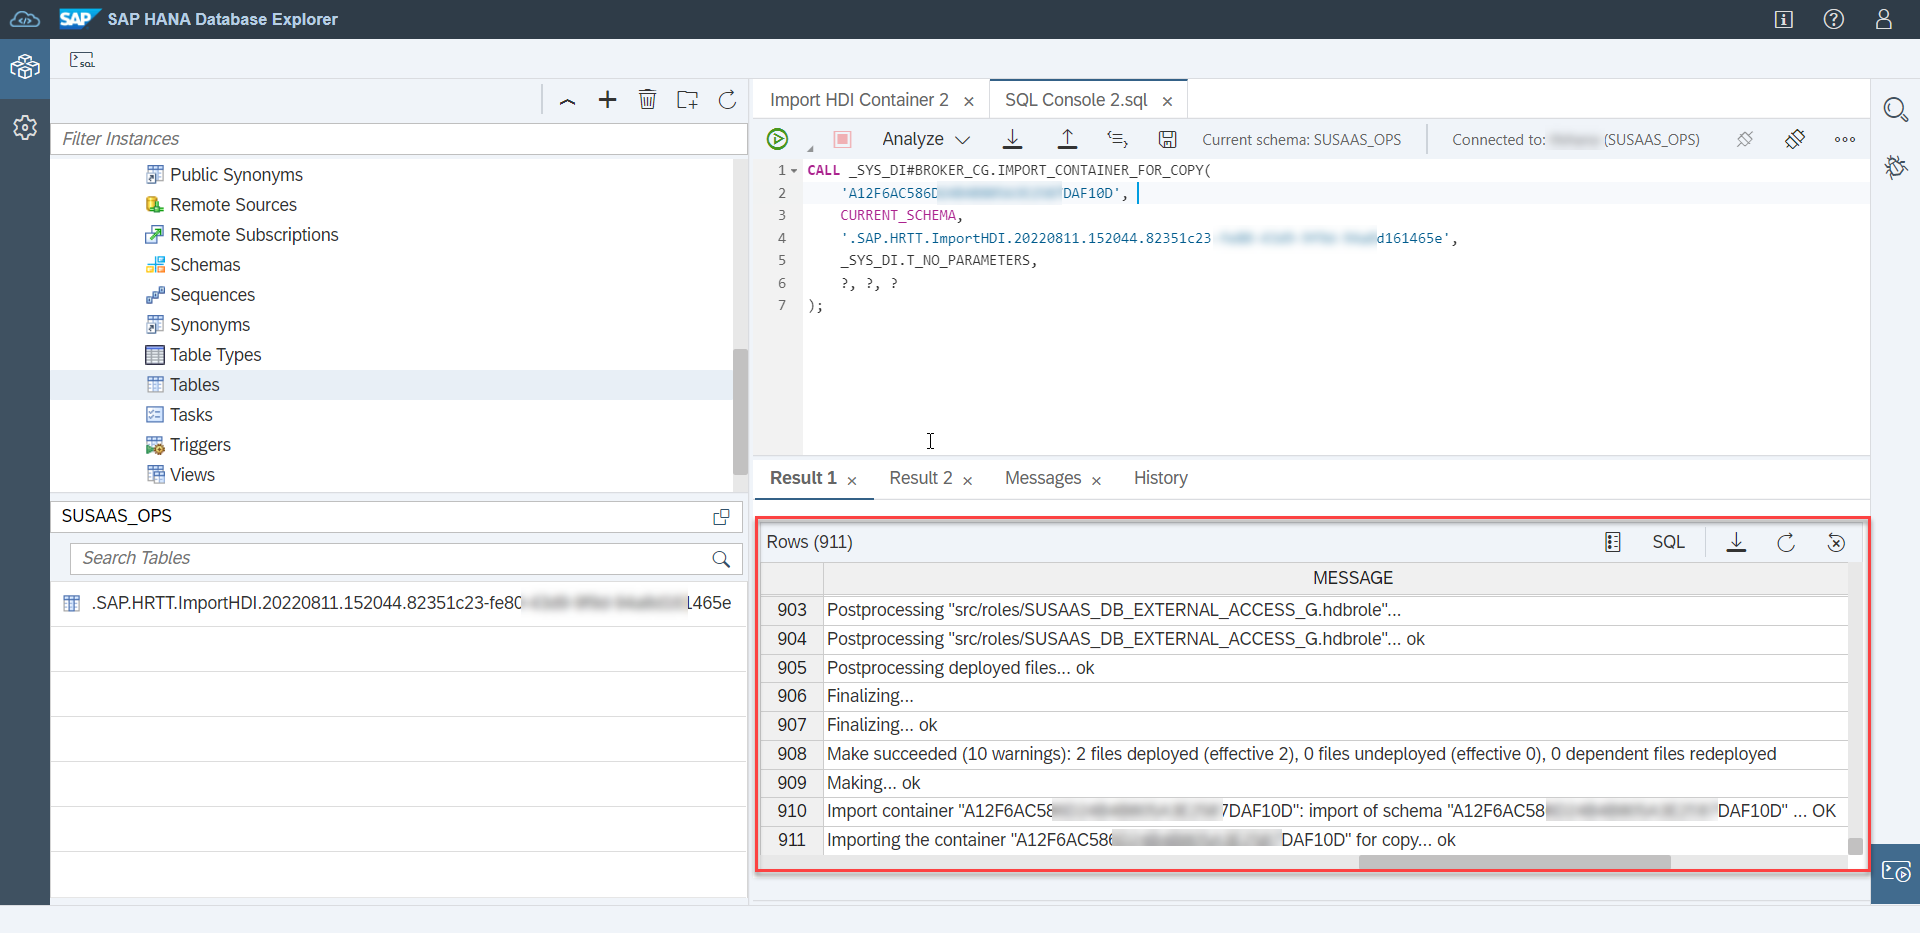Screen dimensions: 1920x933
Task: Switch to Import HDI Container 2 tab
Action: click(x=859, y=100)
